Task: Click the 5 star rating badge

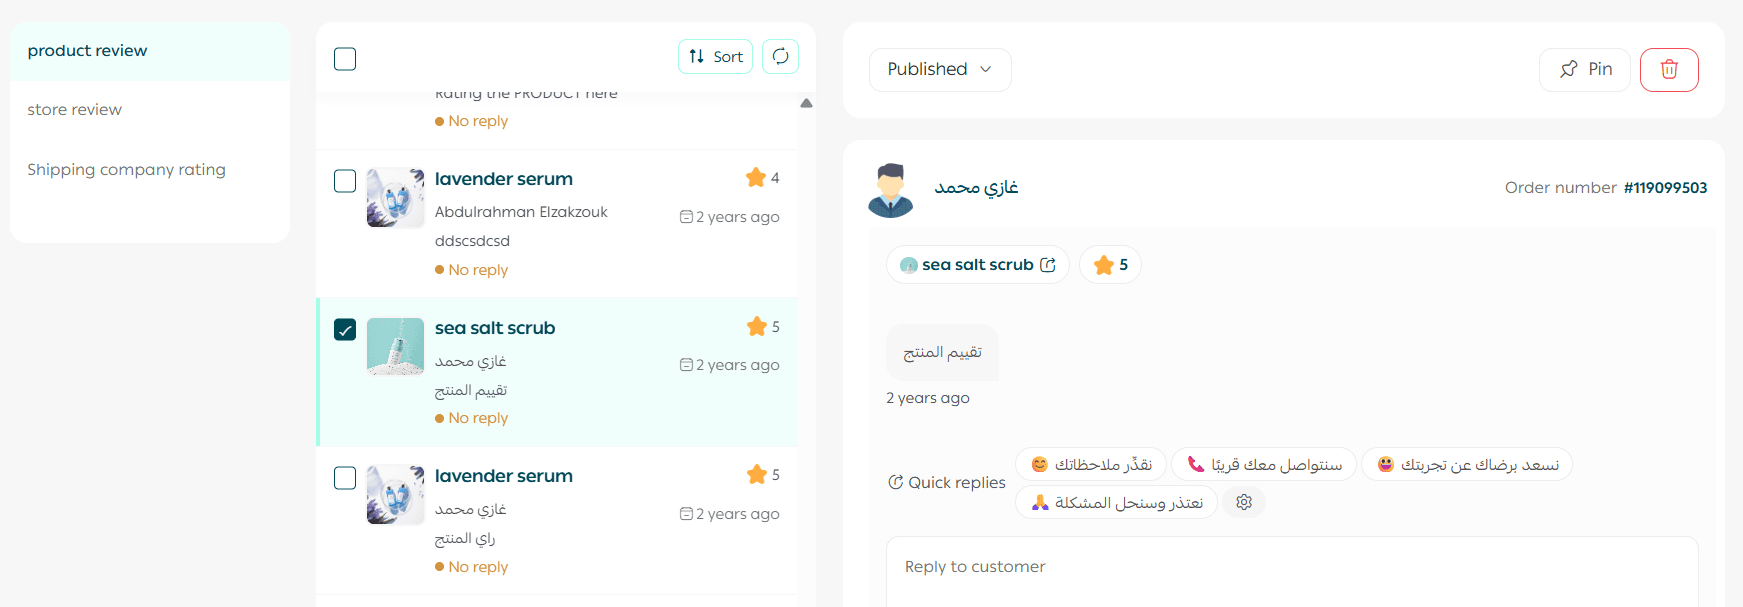Action: tap(1110, 265)
